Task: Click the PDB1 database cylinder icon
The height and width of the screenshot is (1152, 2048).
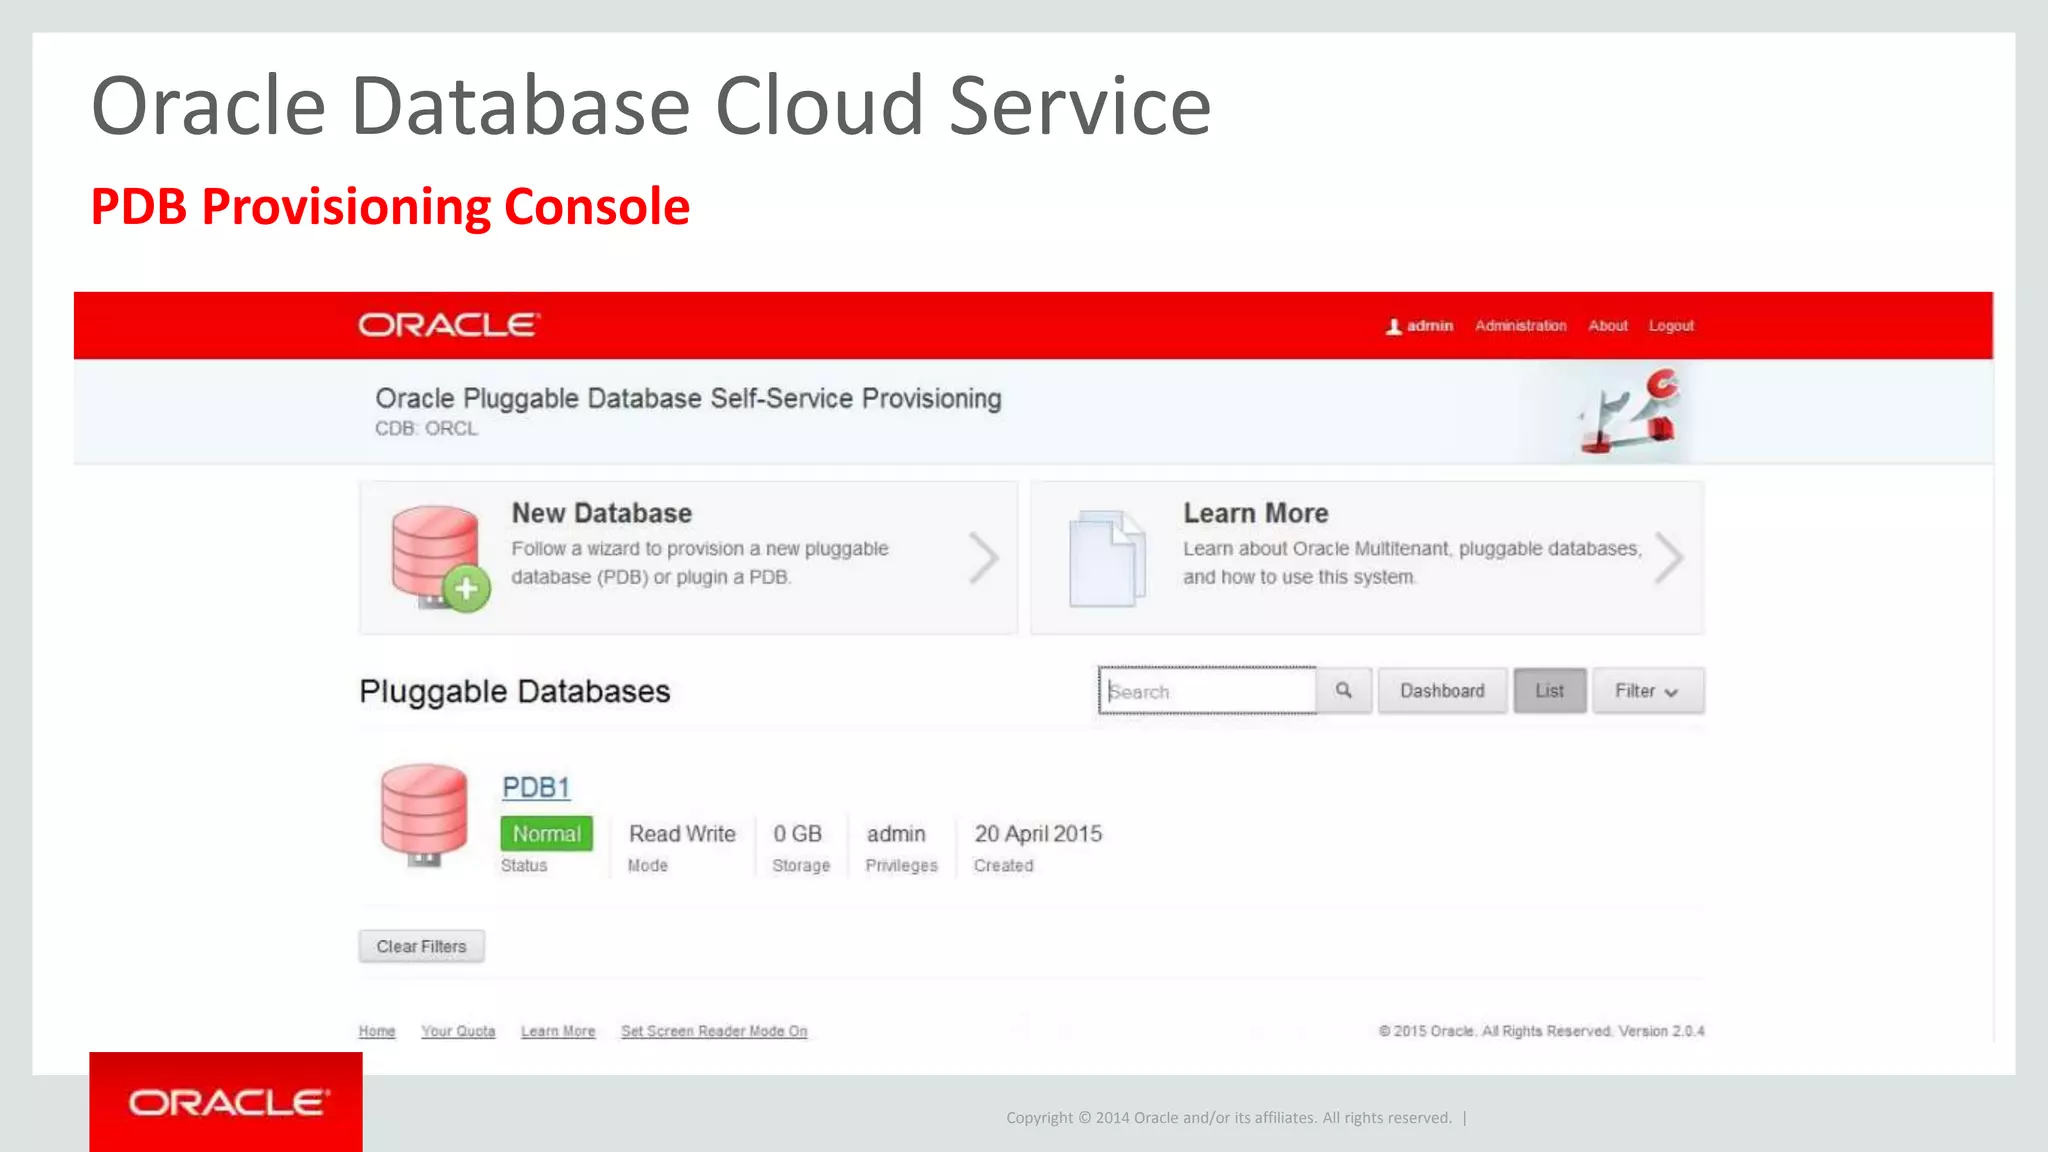Action: point(424,816)
